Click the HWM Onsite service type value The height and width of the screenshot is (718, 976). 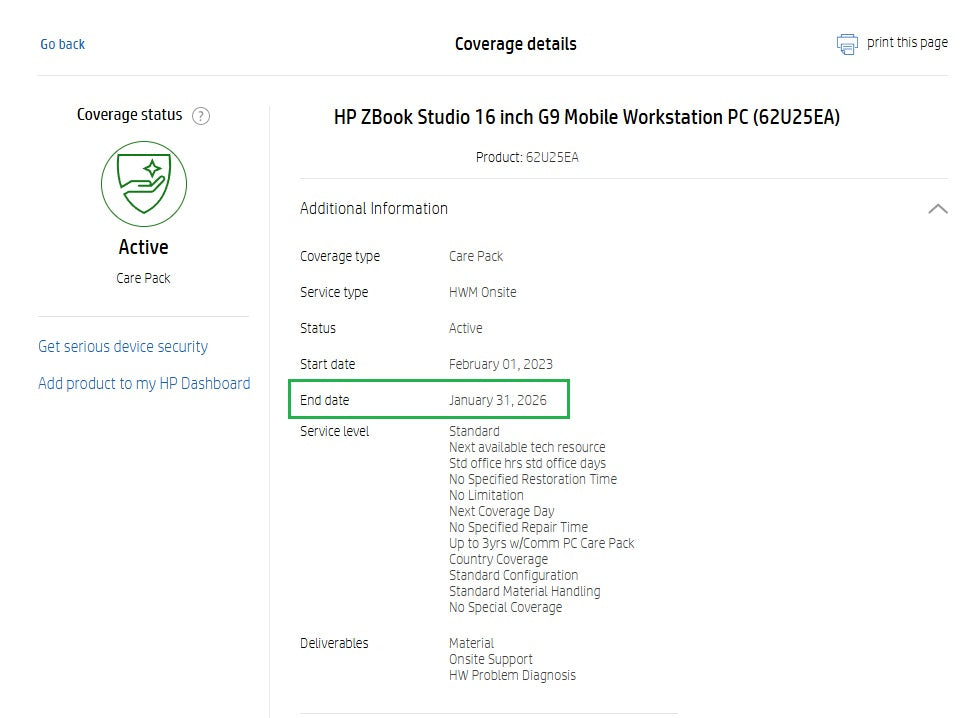point(482,292)
